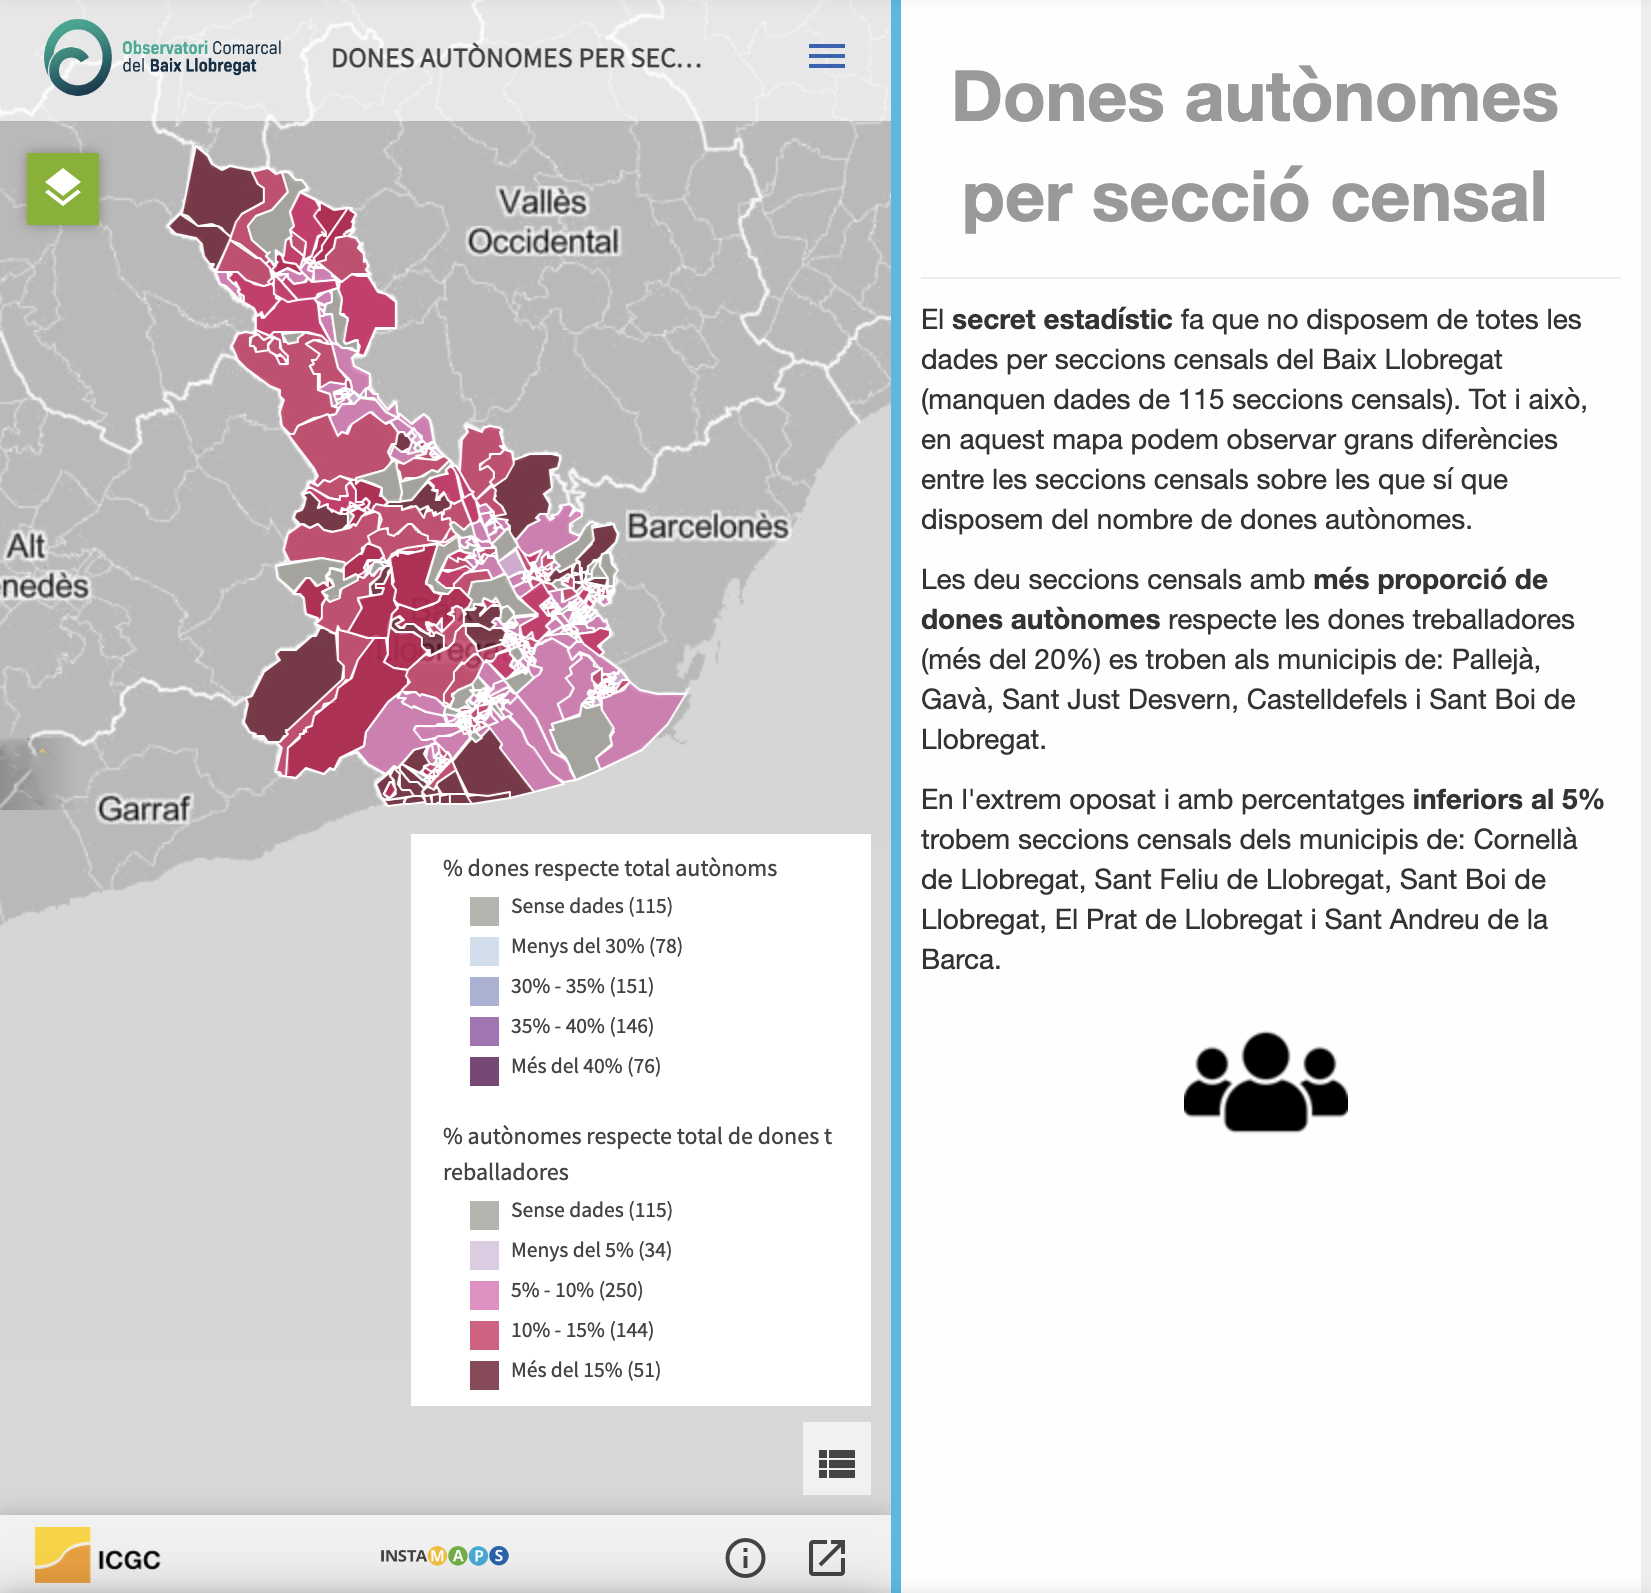Click the 'Menys del 30% (78)' legend swatch
The height and width of the screenshot is (1593, 1651).
[484, 951]
